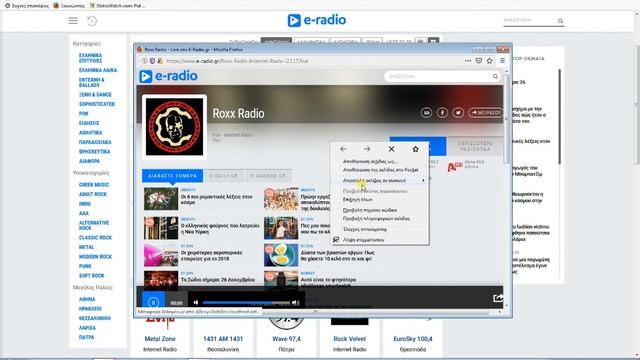Pause playback with the blue player button
Viewport: 640px width, 360px height.
pyautogui.click(x=153, y=302)
